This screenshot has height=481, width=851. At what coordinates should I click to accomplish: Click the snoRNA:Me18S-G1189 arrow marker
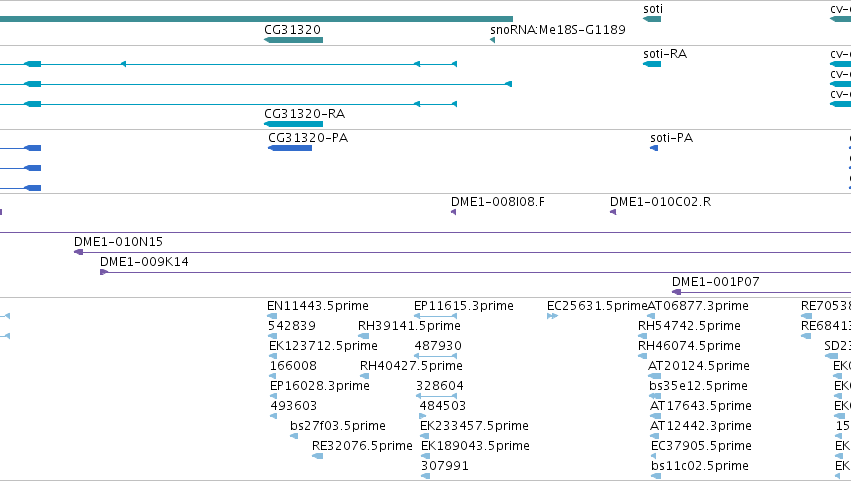[492, 40]
